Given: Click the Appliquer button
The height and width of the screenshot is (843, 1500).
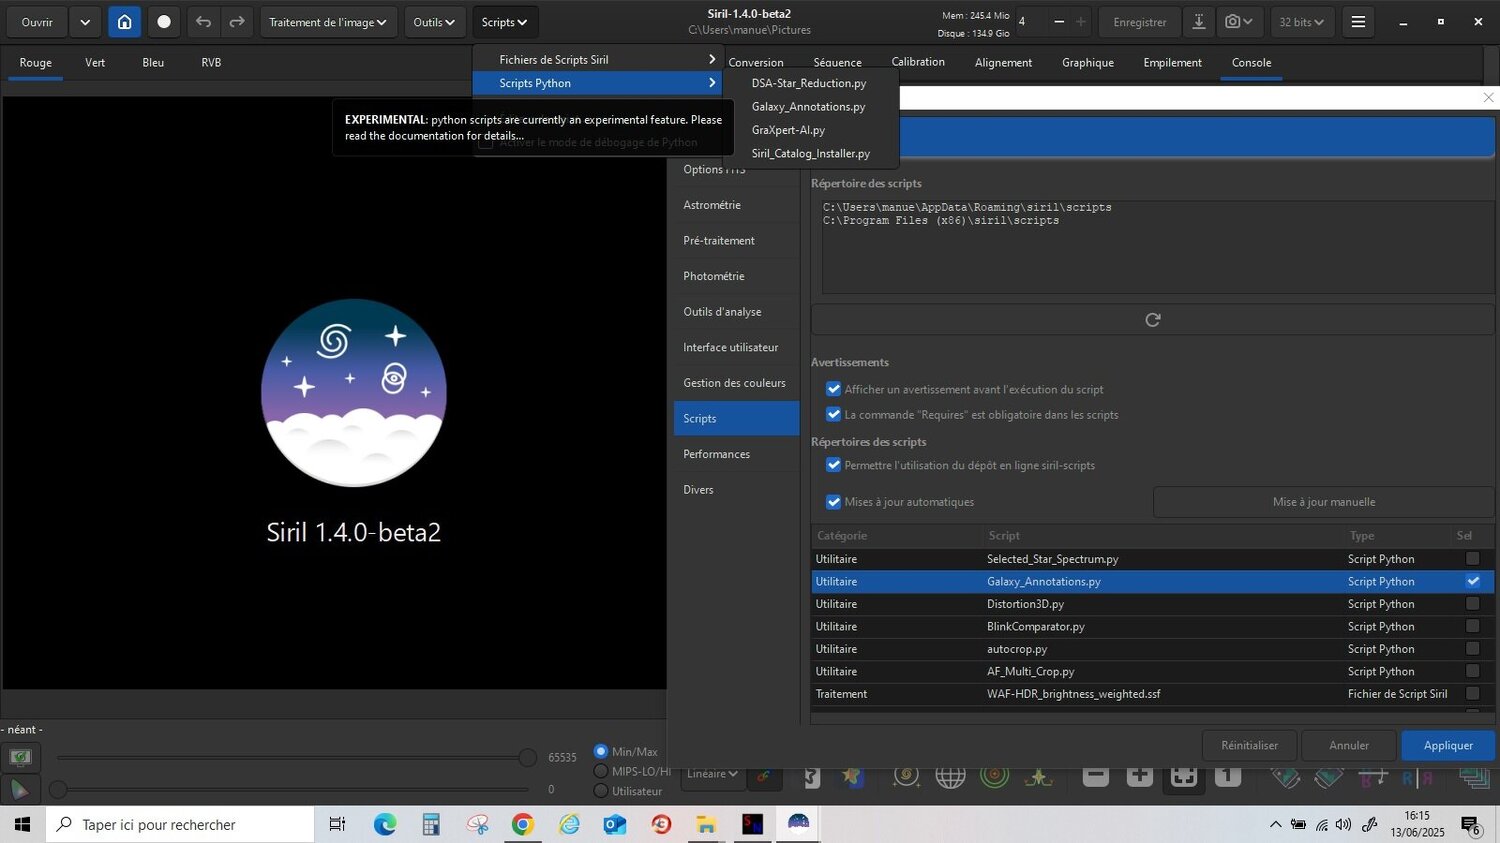Looking at the screenshot, I should tap(1448, 745).
